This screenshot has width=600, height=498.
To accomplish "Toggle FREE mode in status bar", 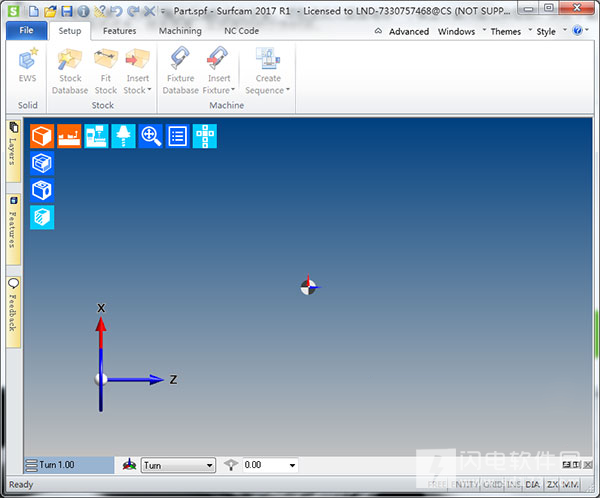I will 437,485.
